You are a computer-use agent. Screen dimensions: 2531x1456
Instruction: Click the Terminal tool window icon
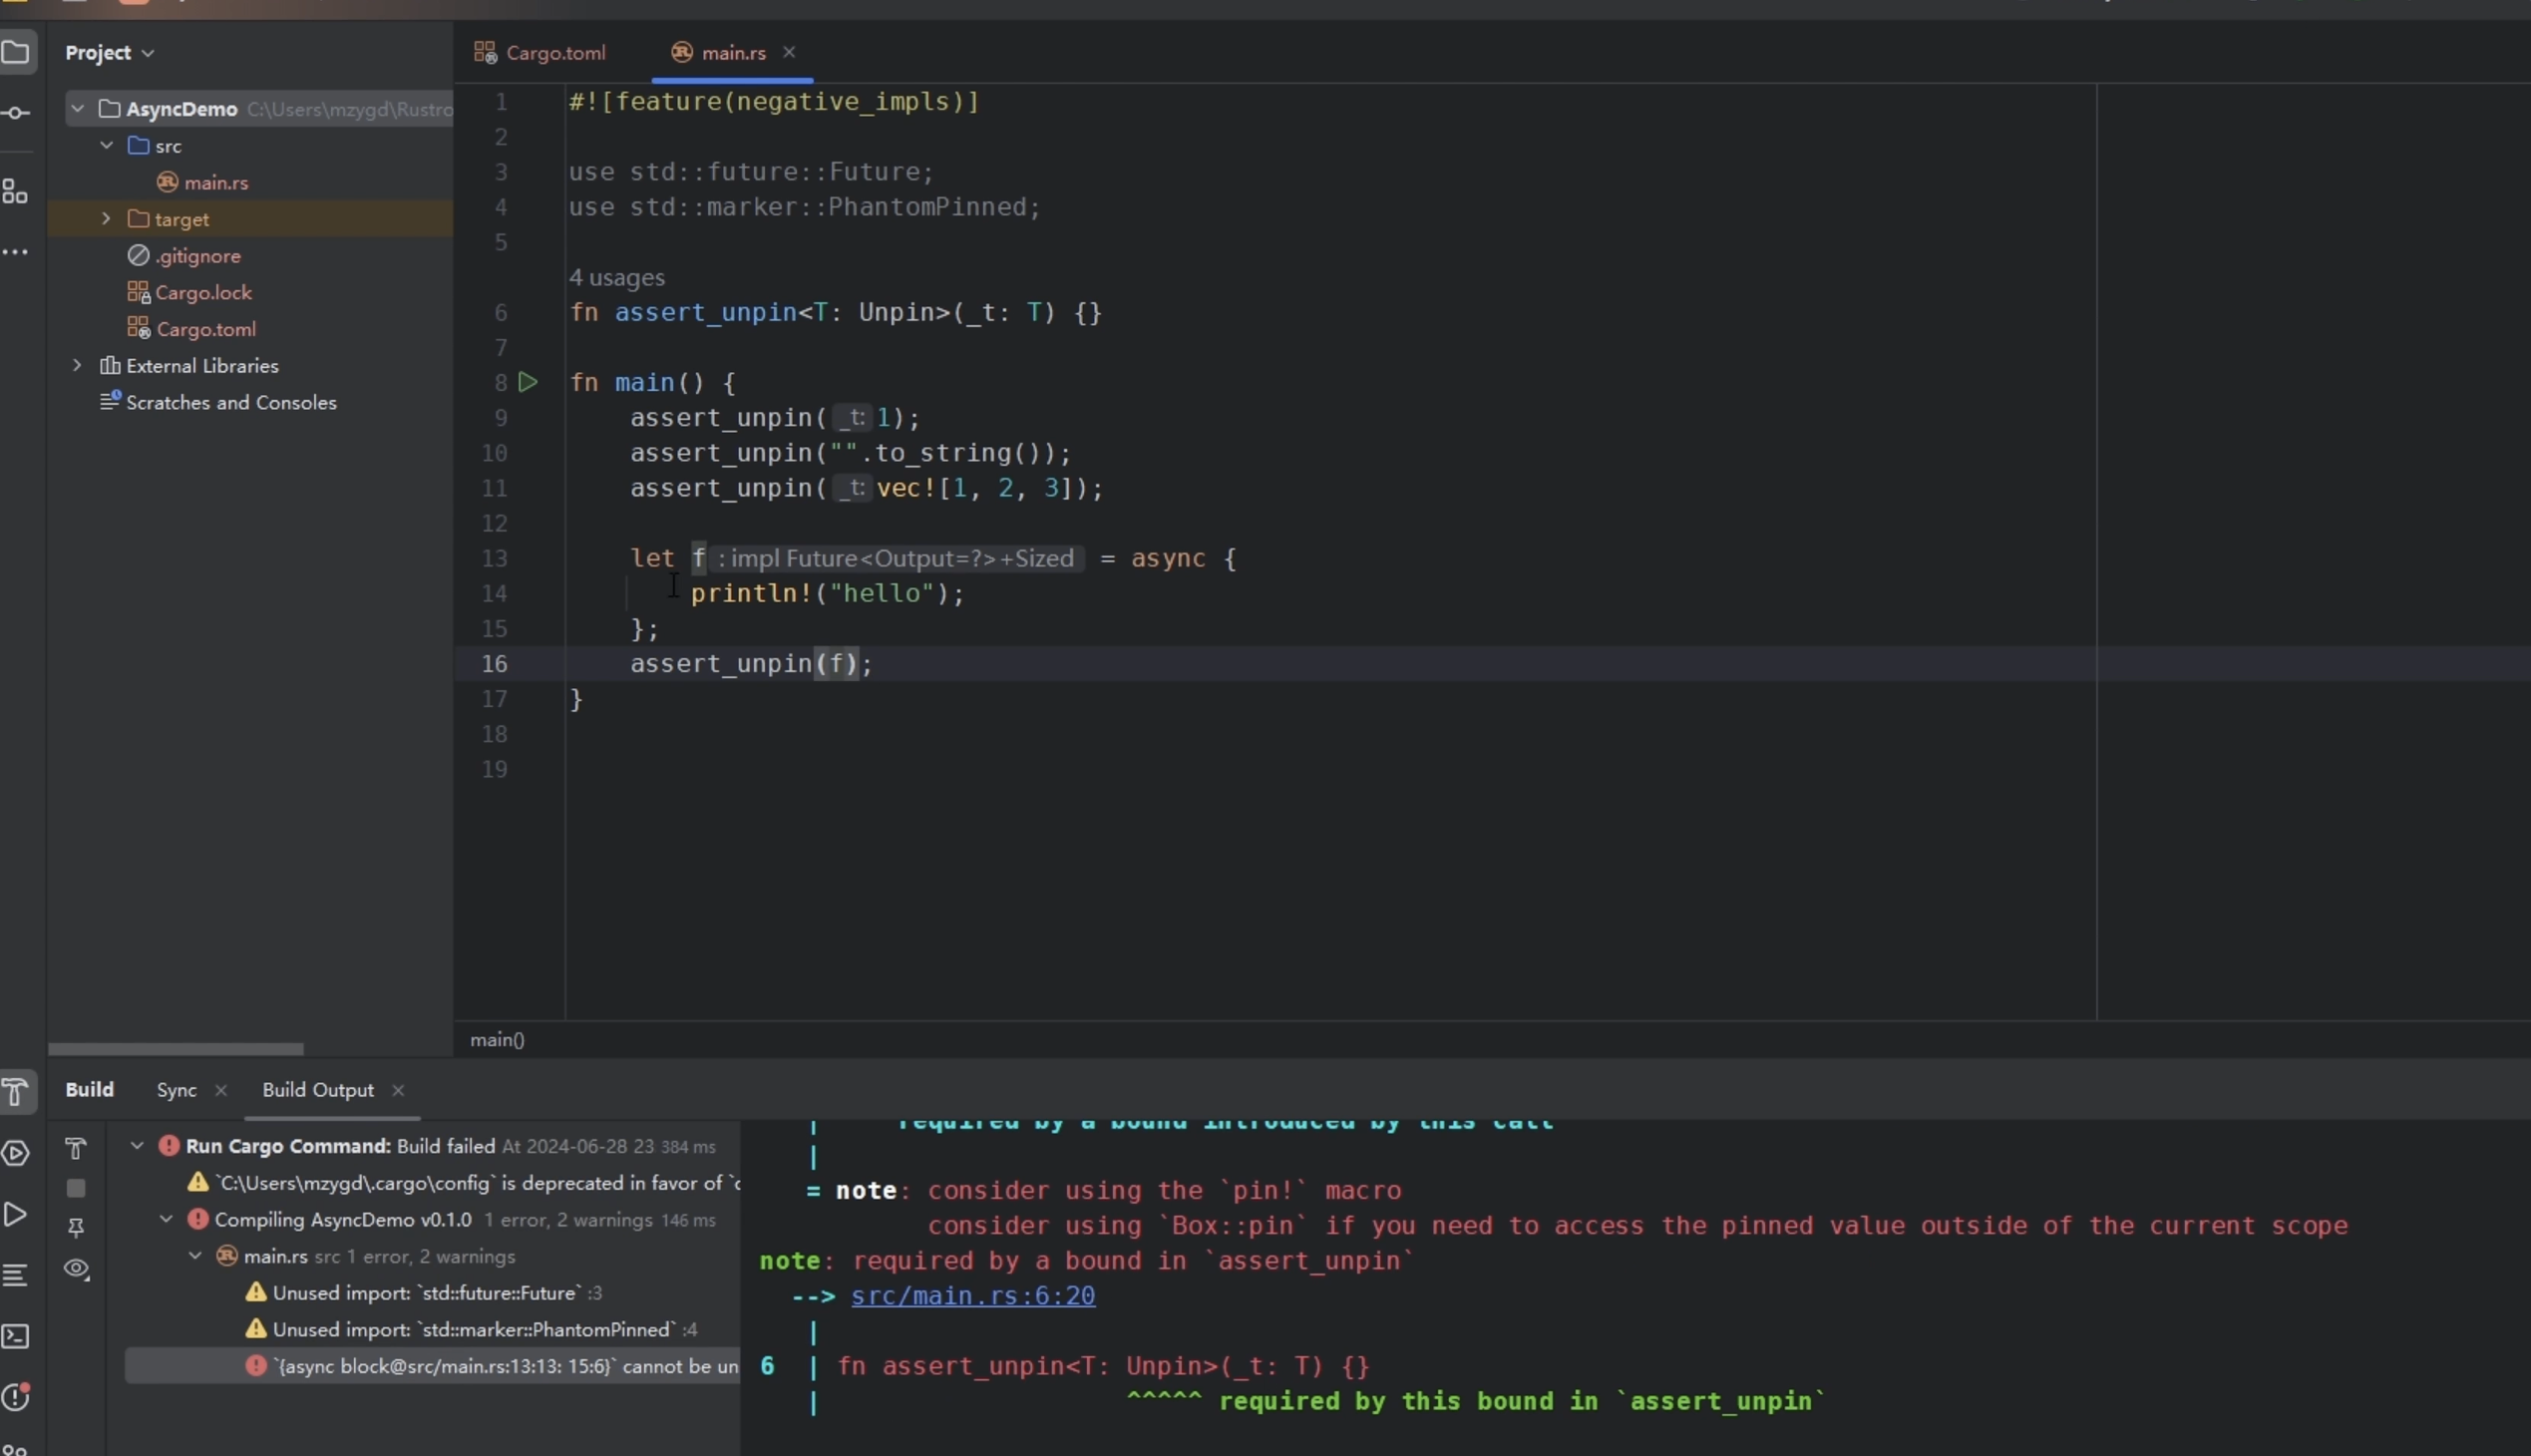(x=16, y=1336)
